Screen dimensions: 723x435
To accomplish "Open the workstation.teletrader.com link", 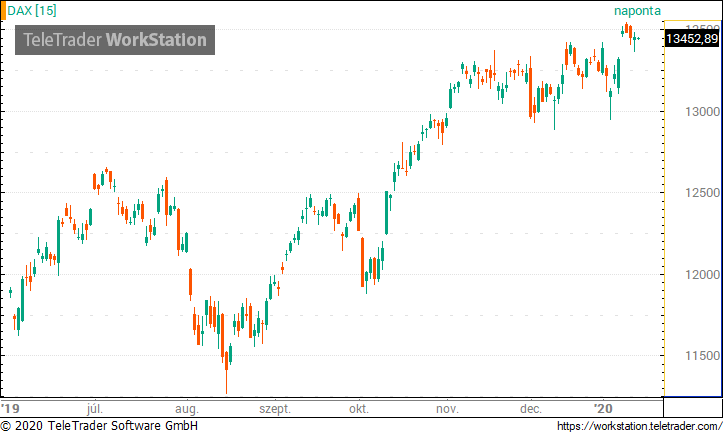I will pos(640,426).
